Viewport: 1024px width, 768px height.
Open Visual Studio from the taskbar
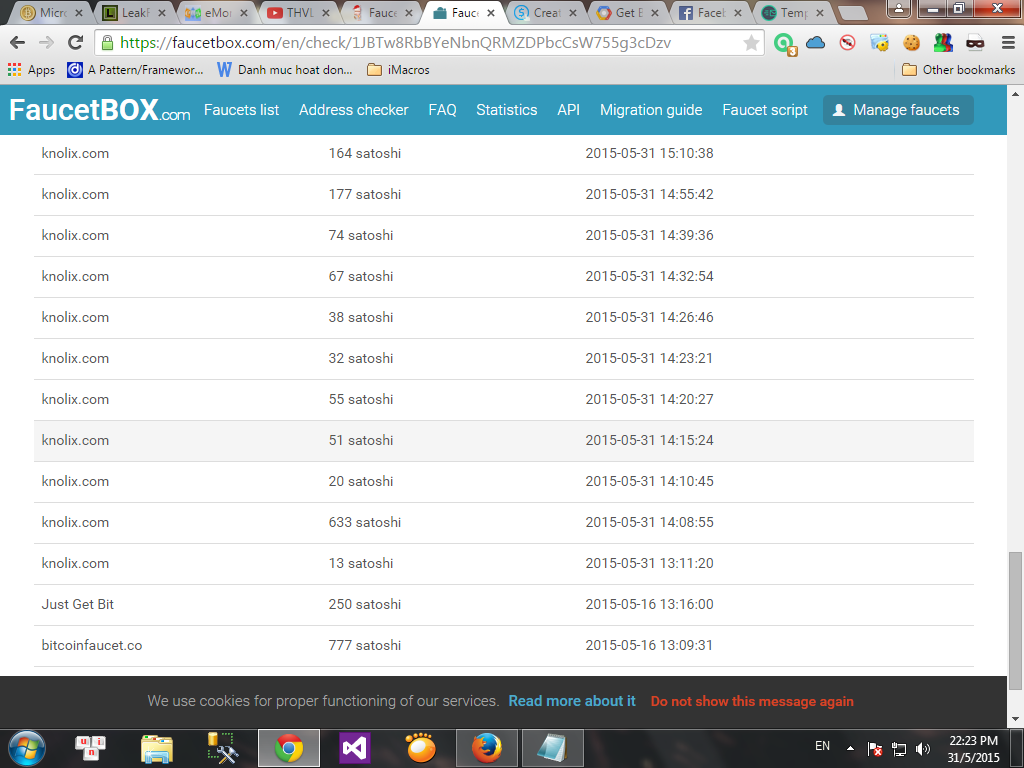355,748
